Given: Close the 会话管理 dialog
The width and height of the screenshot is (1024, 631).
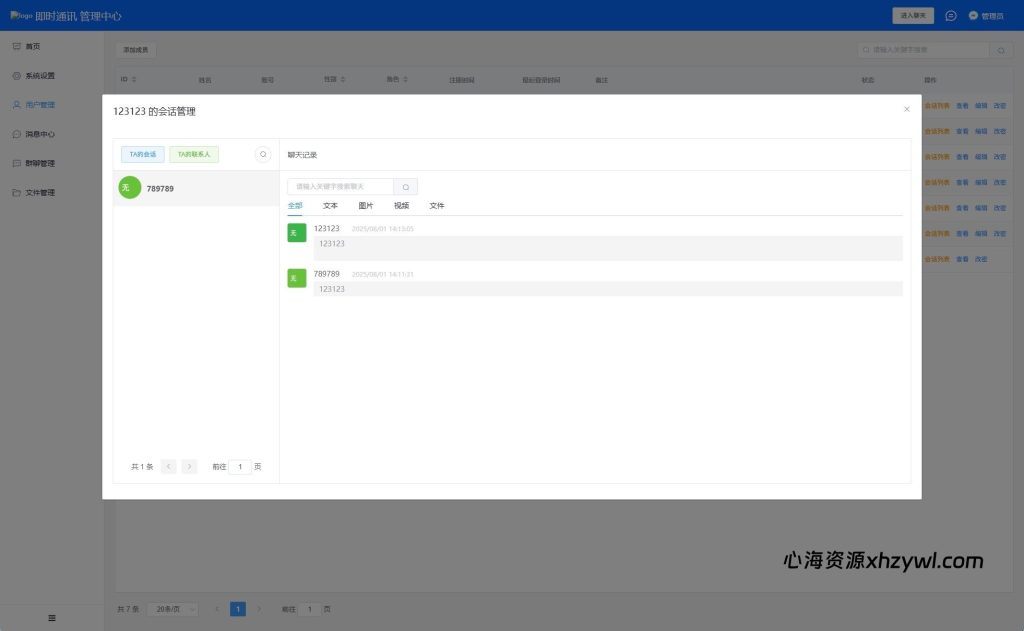Looking at the screenshot, I should tap(907, 109).
